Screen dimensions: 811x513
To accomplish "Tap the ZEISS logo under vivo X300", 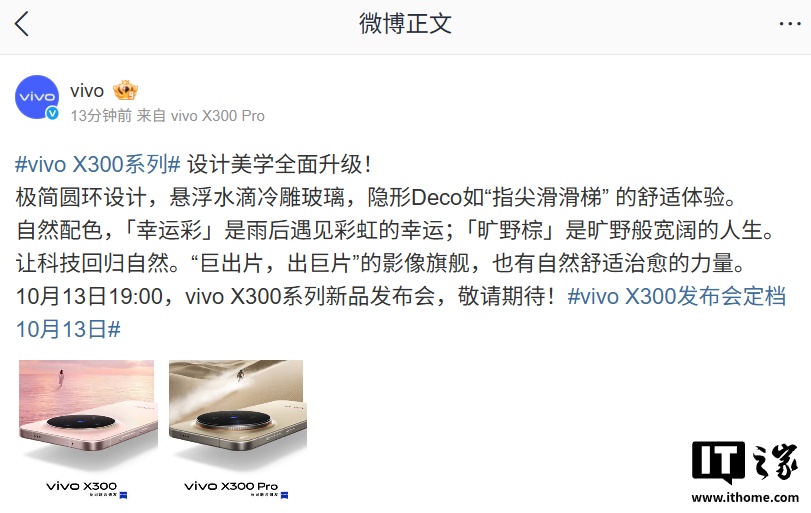I will point(123,495).
